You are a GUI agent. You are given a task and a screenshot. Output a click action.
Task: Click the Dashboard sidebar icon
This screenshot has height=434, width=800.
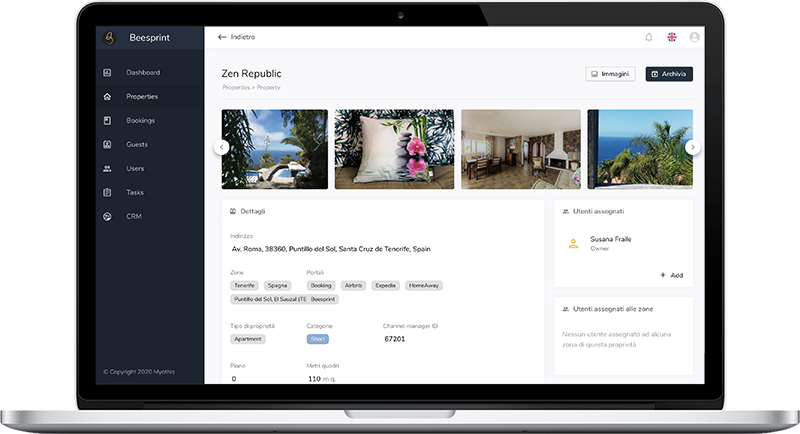pos(107,72)
